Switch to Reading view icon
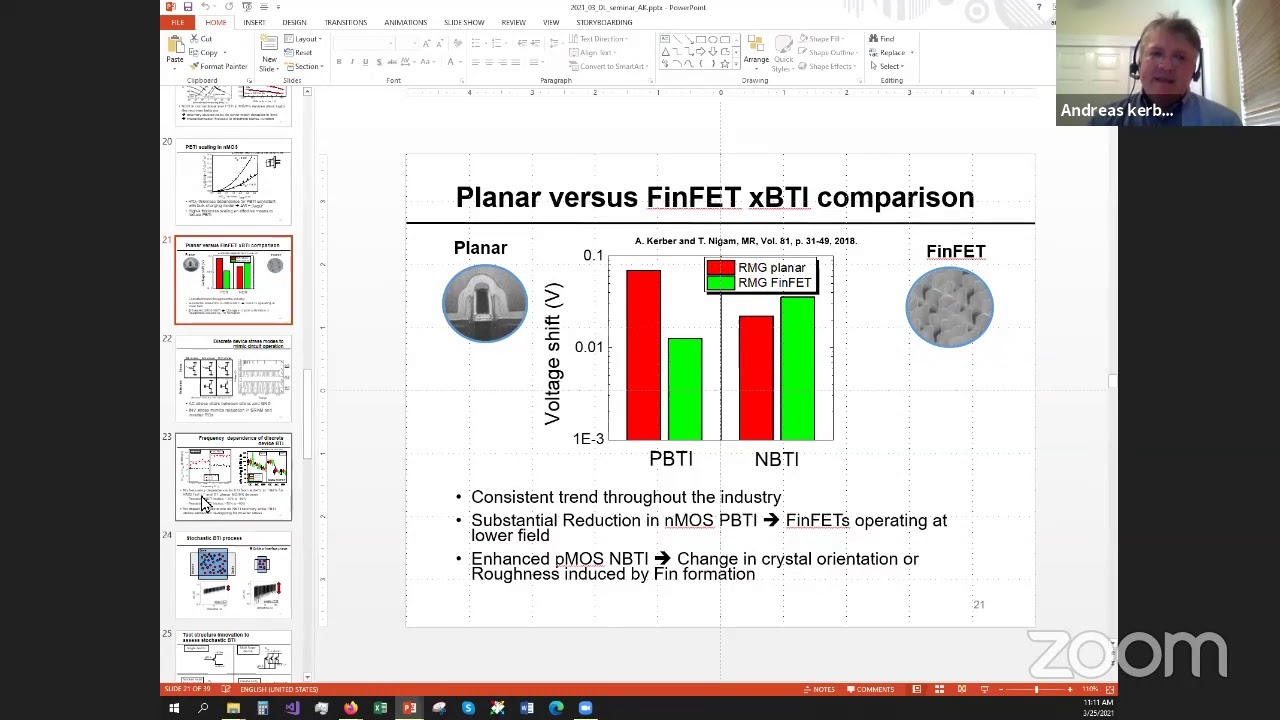 tap(962, 689)
